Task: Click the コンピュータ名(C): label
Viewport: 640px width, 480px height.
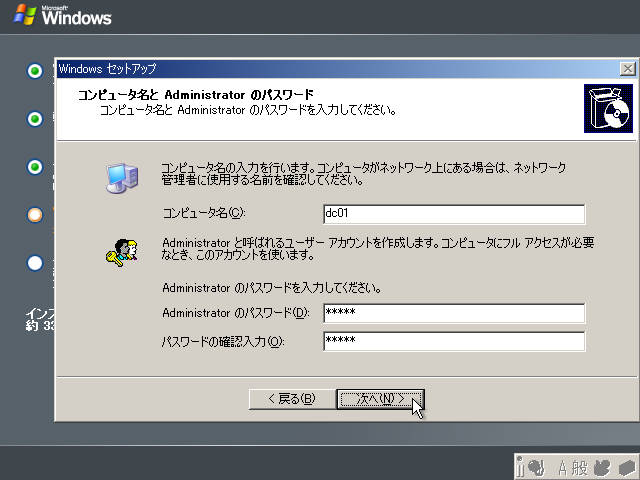Action: [204, 213]
